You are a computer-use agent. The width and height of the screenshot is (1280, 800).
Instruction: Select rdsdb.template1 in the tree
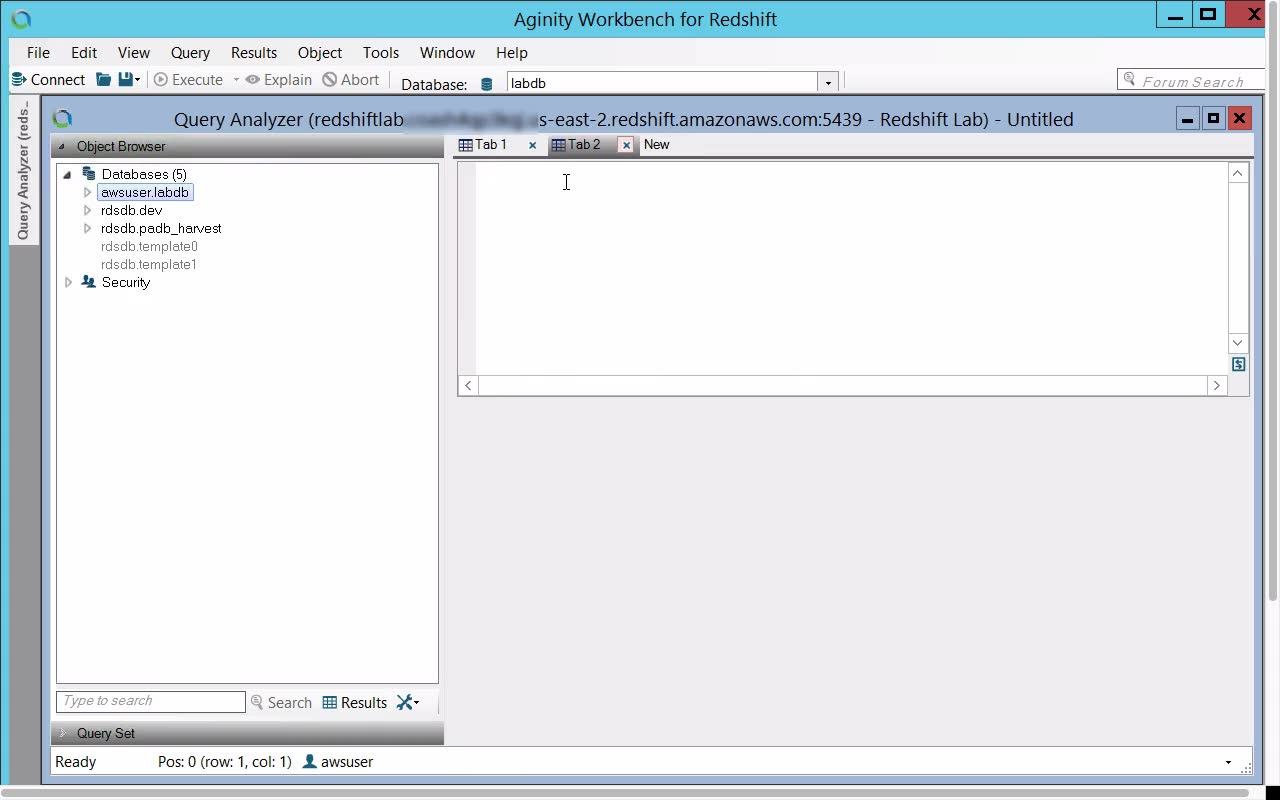(x=149, y=264)
